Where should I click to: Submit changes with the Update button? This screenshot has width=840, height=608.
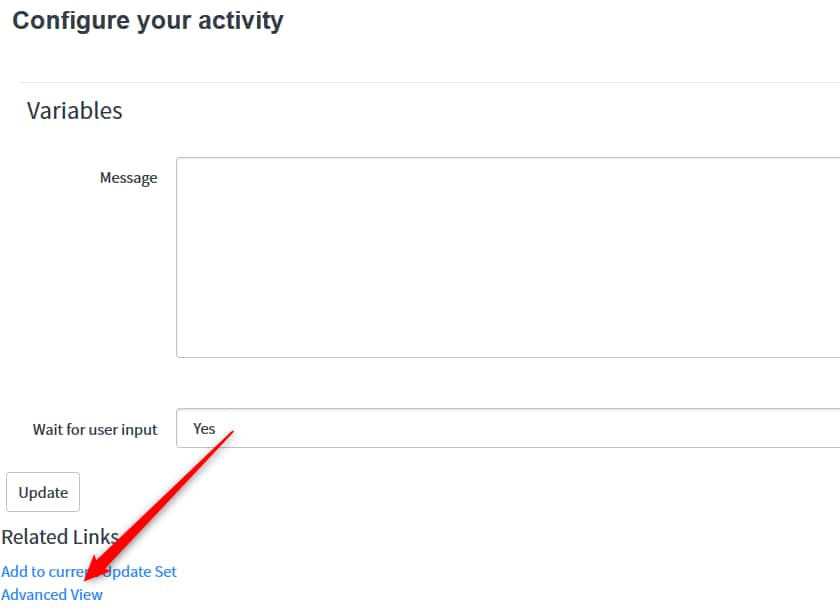[43, 492]
